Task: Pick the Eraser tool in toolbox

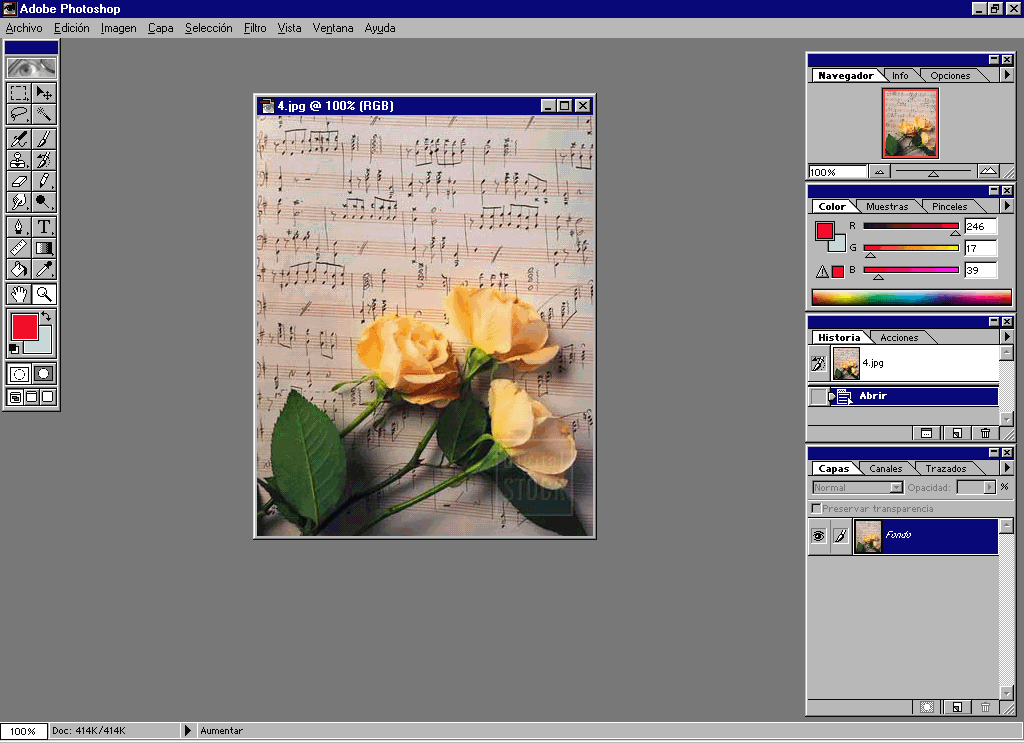Action: point(19,181)
